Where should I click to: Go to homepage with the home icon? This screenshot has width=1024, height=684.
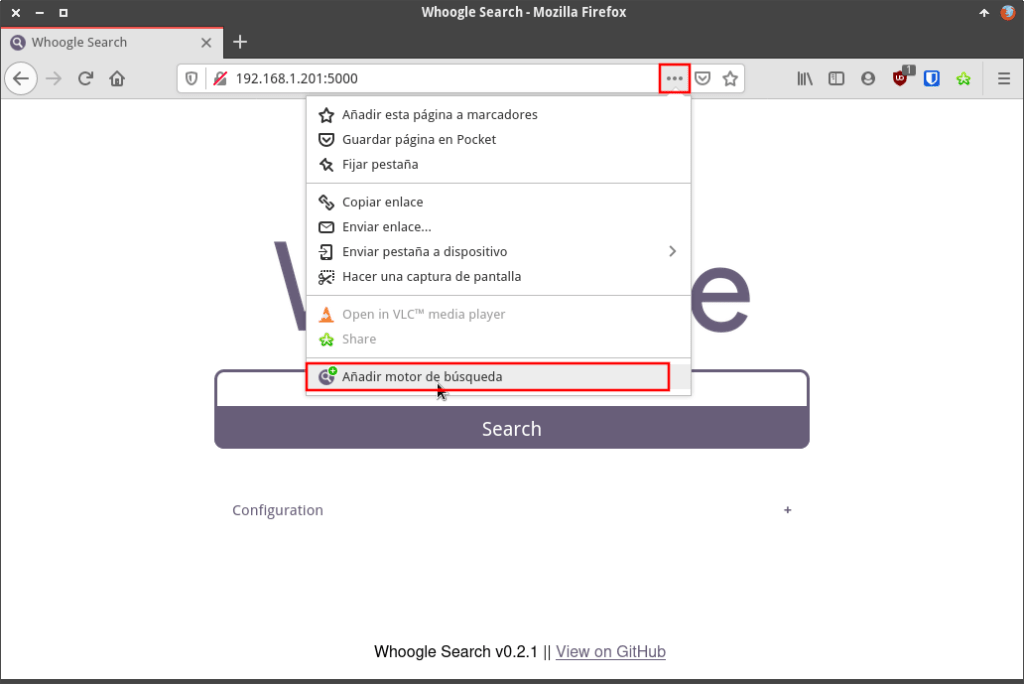[x=117, y=78]
